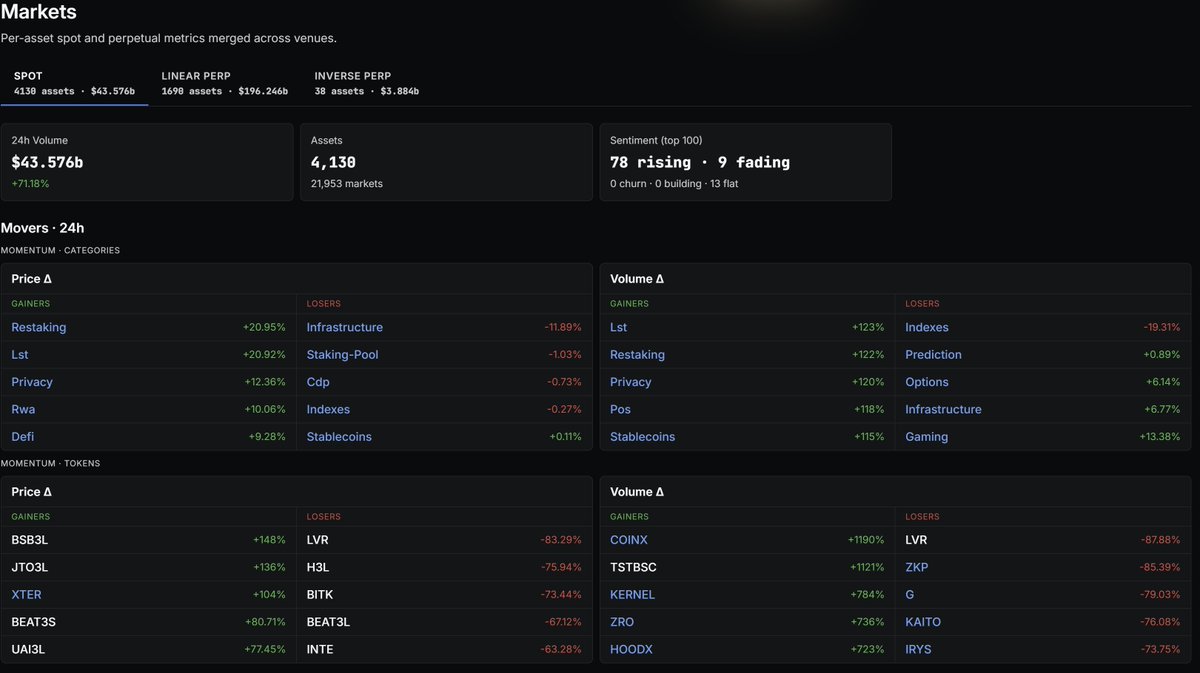Click the -73.75% IRYS value
This screenshot has width=1200, height=673.
1160,649
